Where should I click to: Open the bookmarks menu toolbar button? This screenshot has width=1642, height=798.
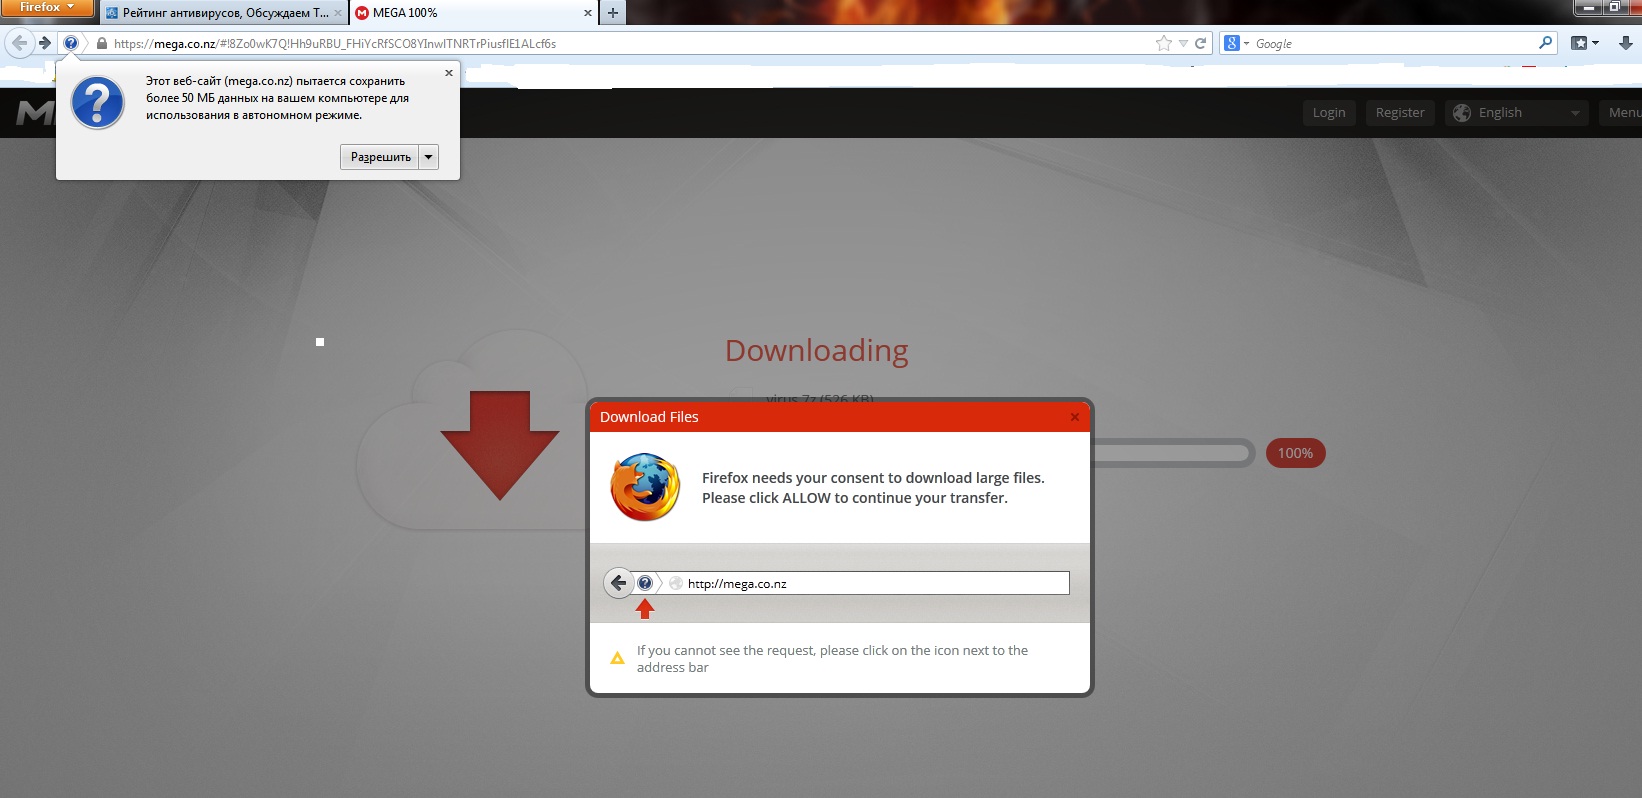click(x=1585, y=43)
